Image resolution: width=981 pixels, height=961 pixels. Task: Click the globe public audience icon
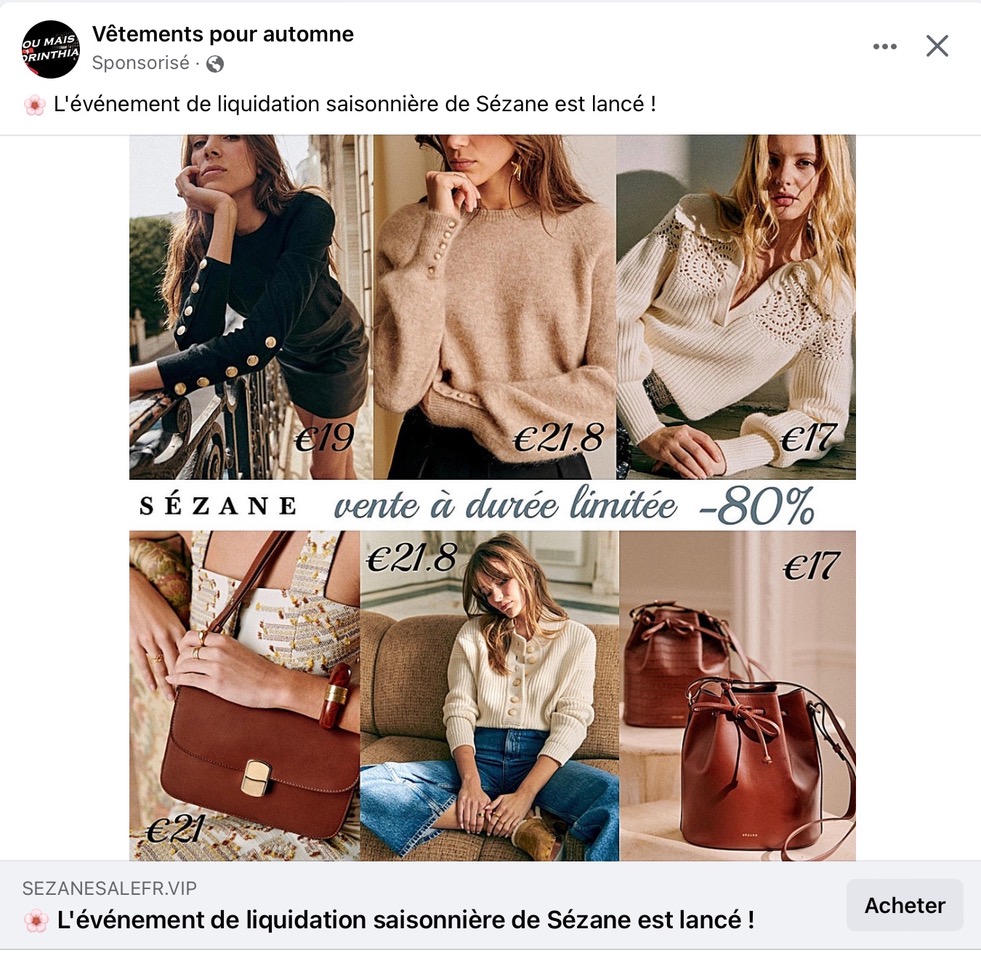[x=215, y=64]
